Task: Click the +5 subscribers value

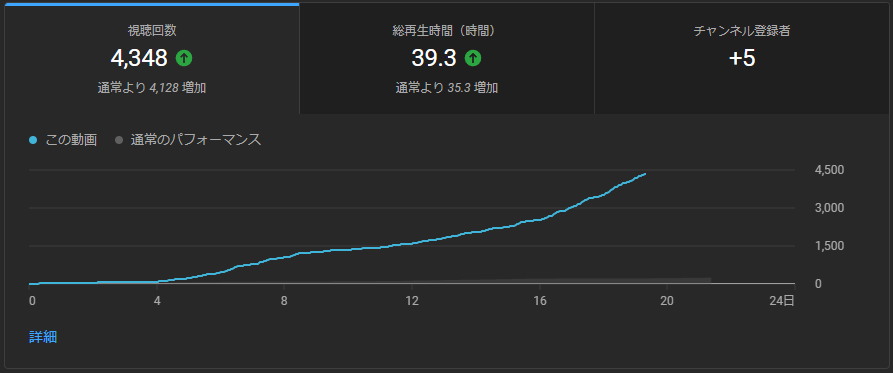Action: coord(742,58)
